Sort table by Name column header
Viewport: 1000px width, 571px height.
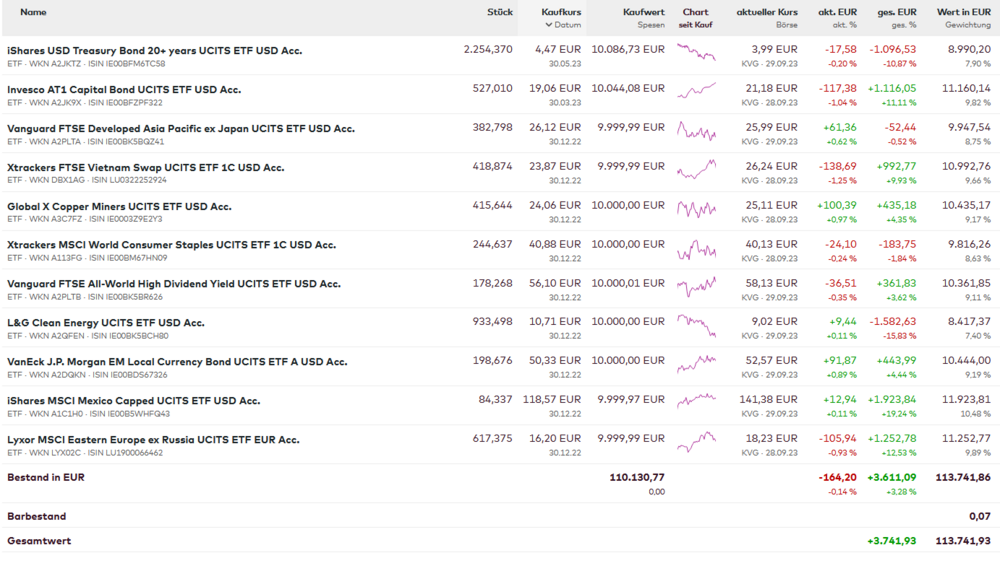click(33, 12)
